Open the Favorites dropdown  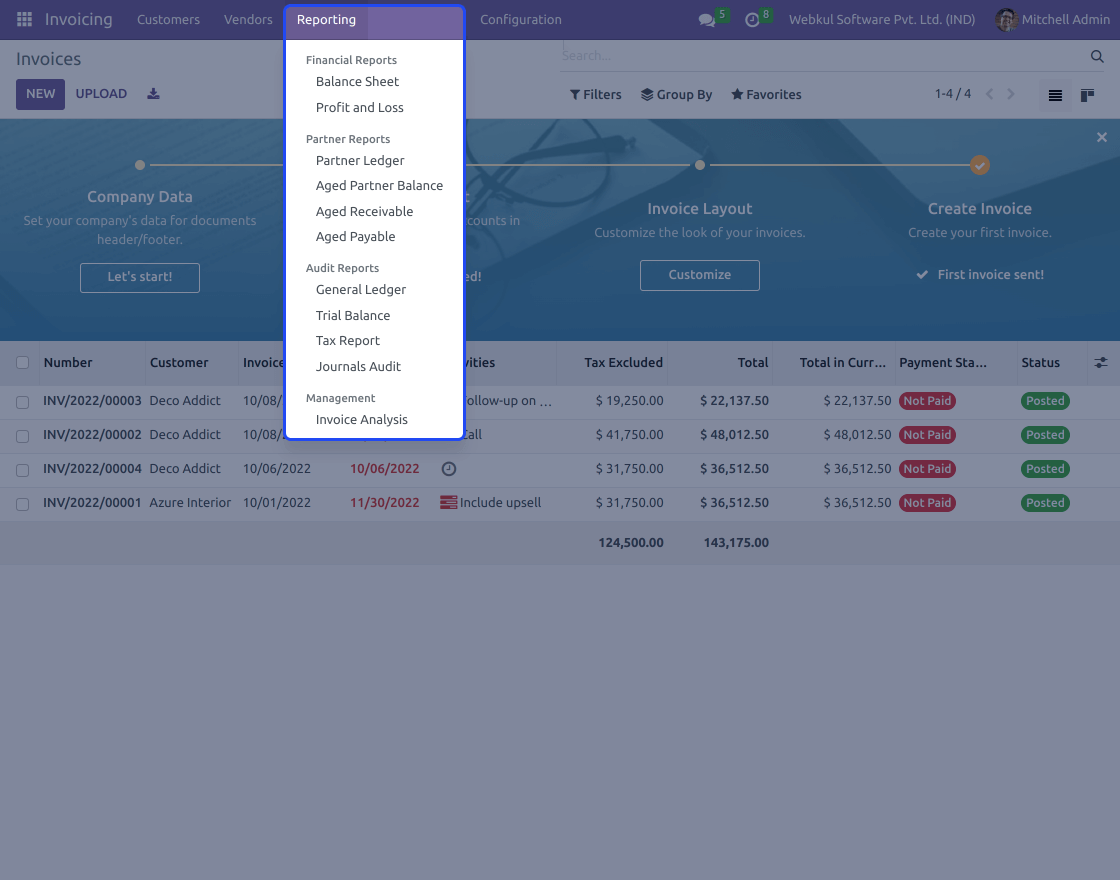tap(766, 94)
